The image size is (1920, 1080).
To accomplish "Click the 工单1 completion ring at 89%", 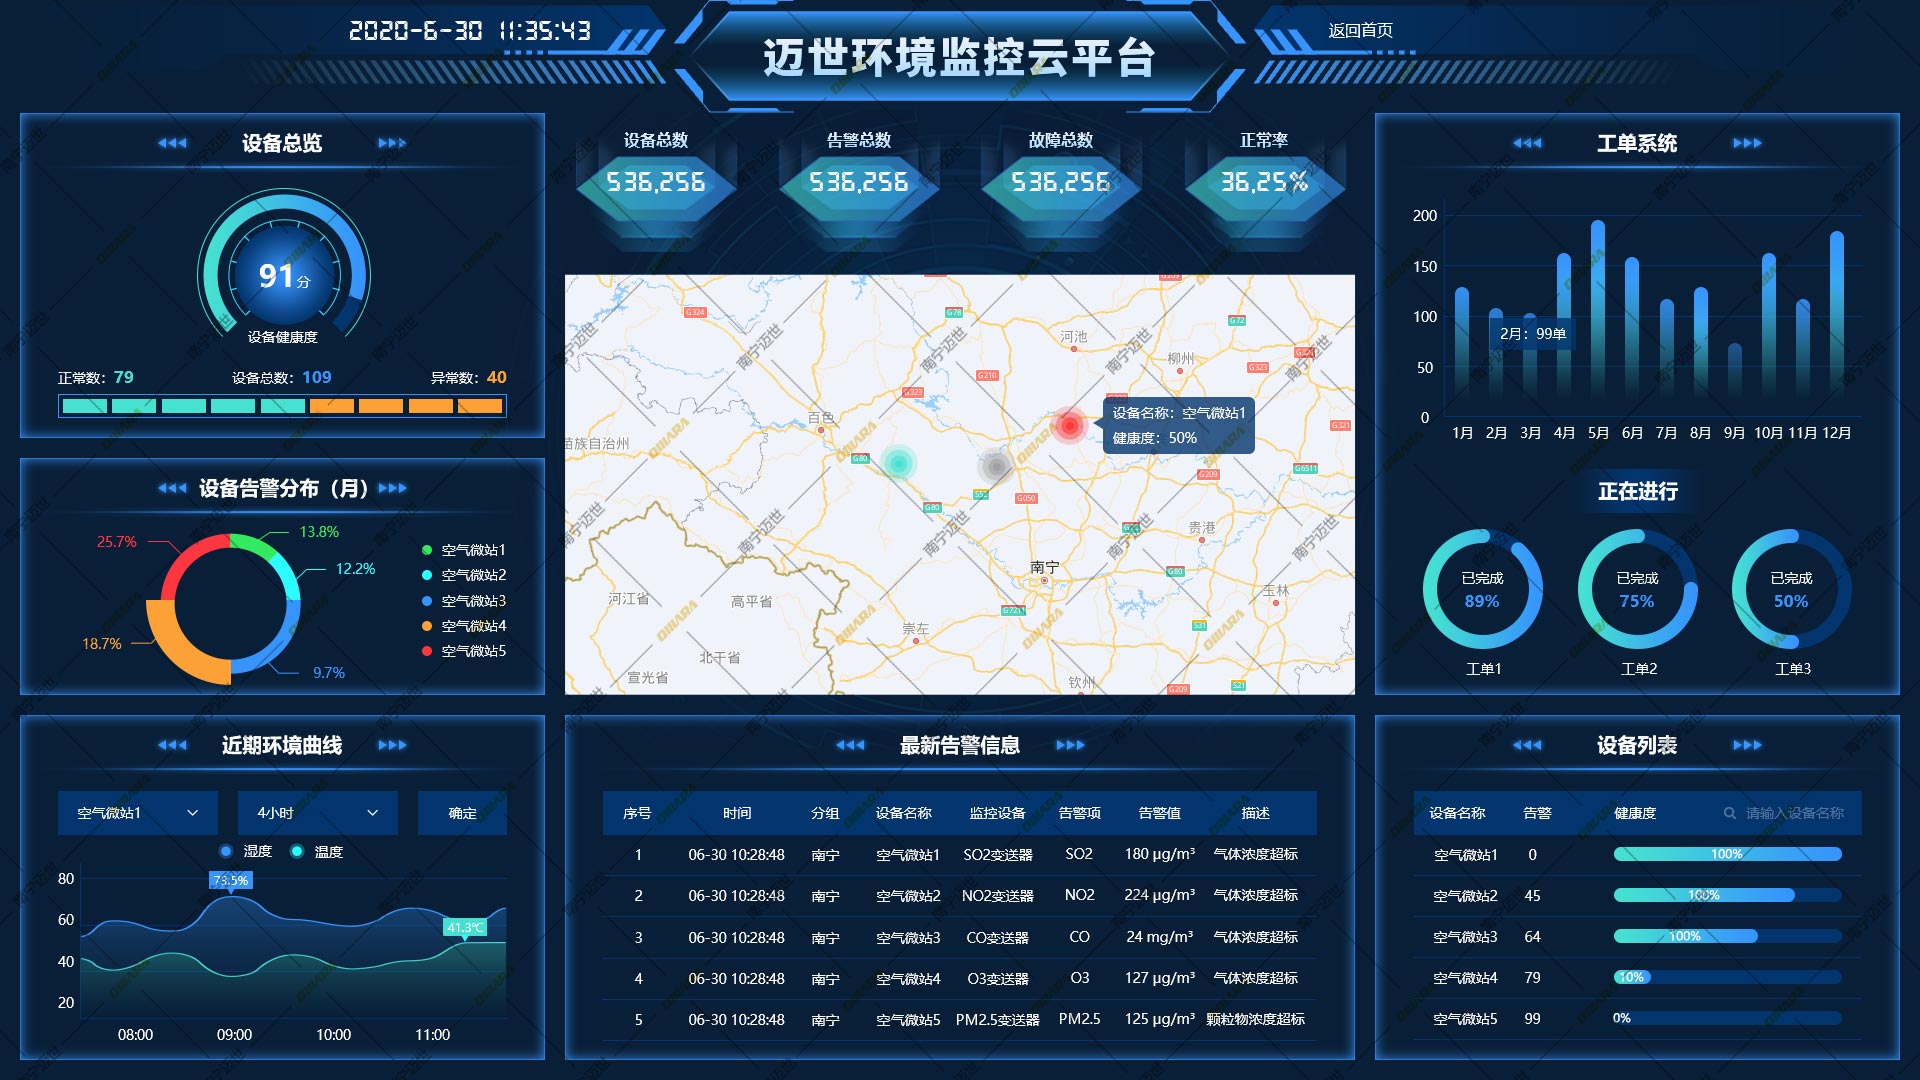I will [x=1483, y=590].
